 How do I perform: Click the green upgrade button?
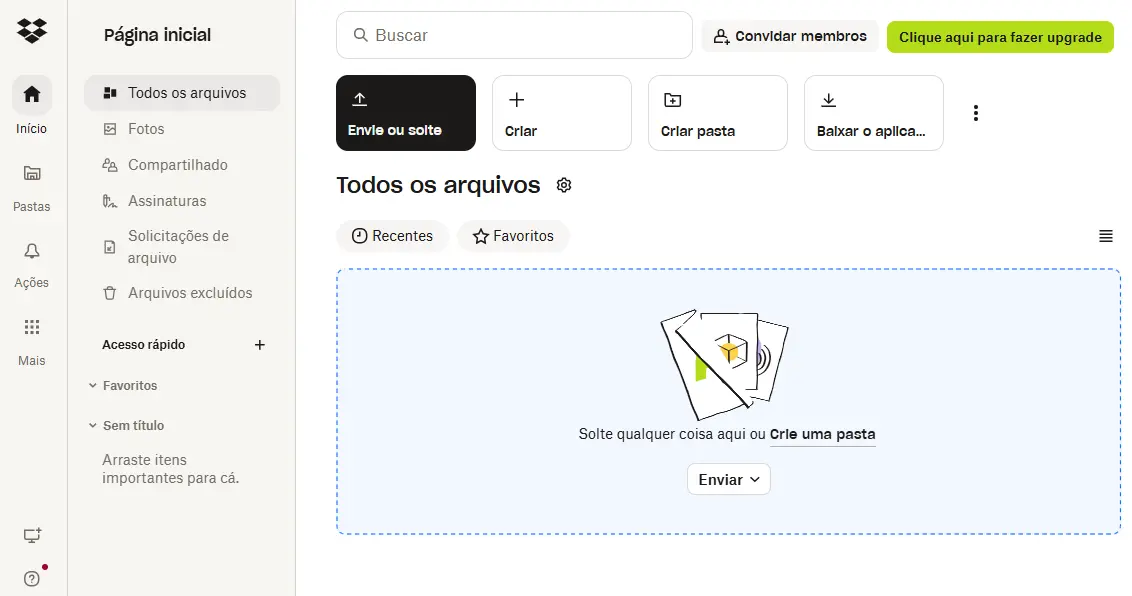pyautogui.click(x=999, y=35)
